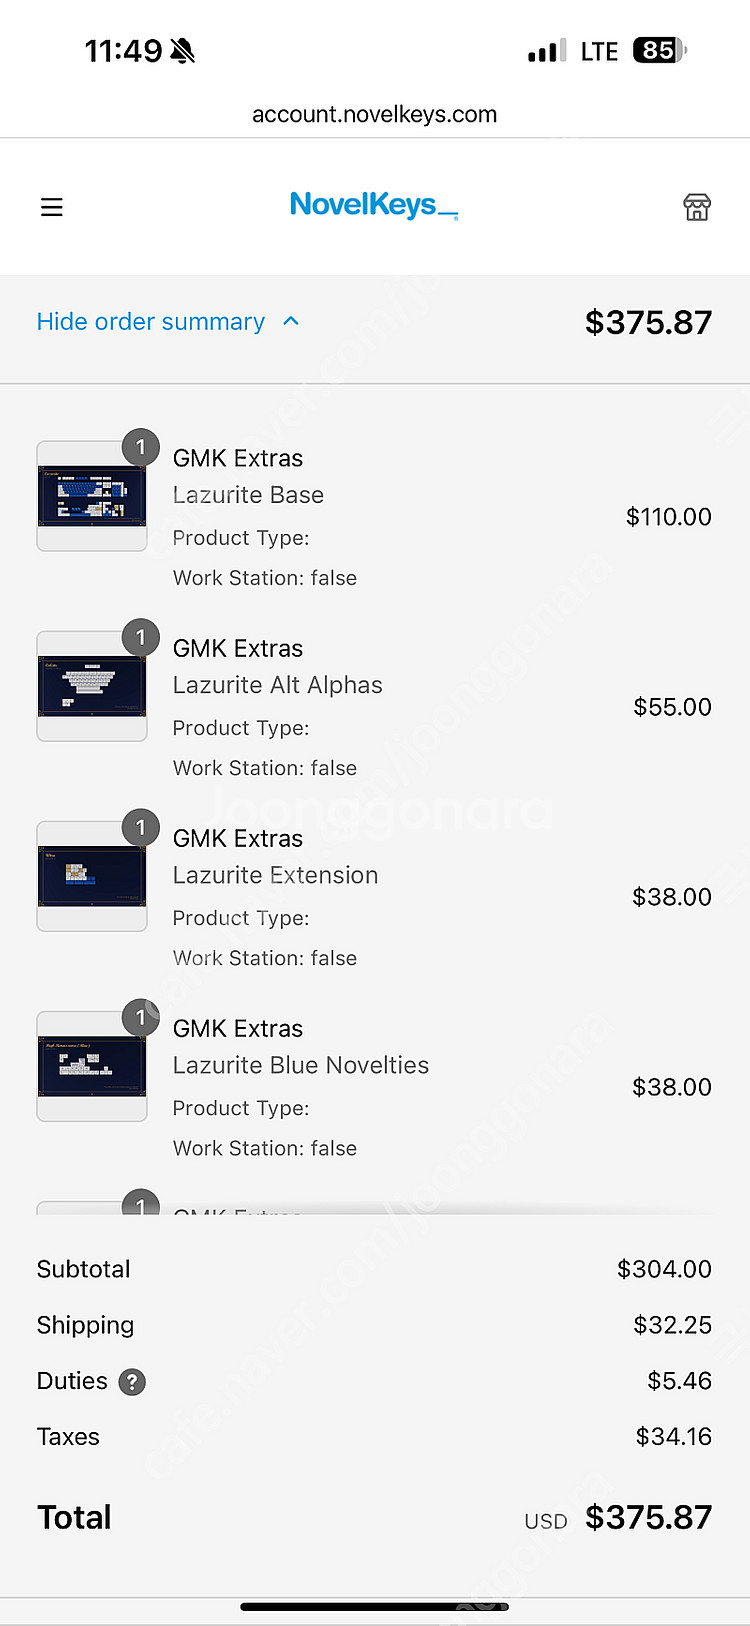Open Lazurite Alt Alphas product thumbnail
This screenshot has width=750, height=1626.
[92, 686]
